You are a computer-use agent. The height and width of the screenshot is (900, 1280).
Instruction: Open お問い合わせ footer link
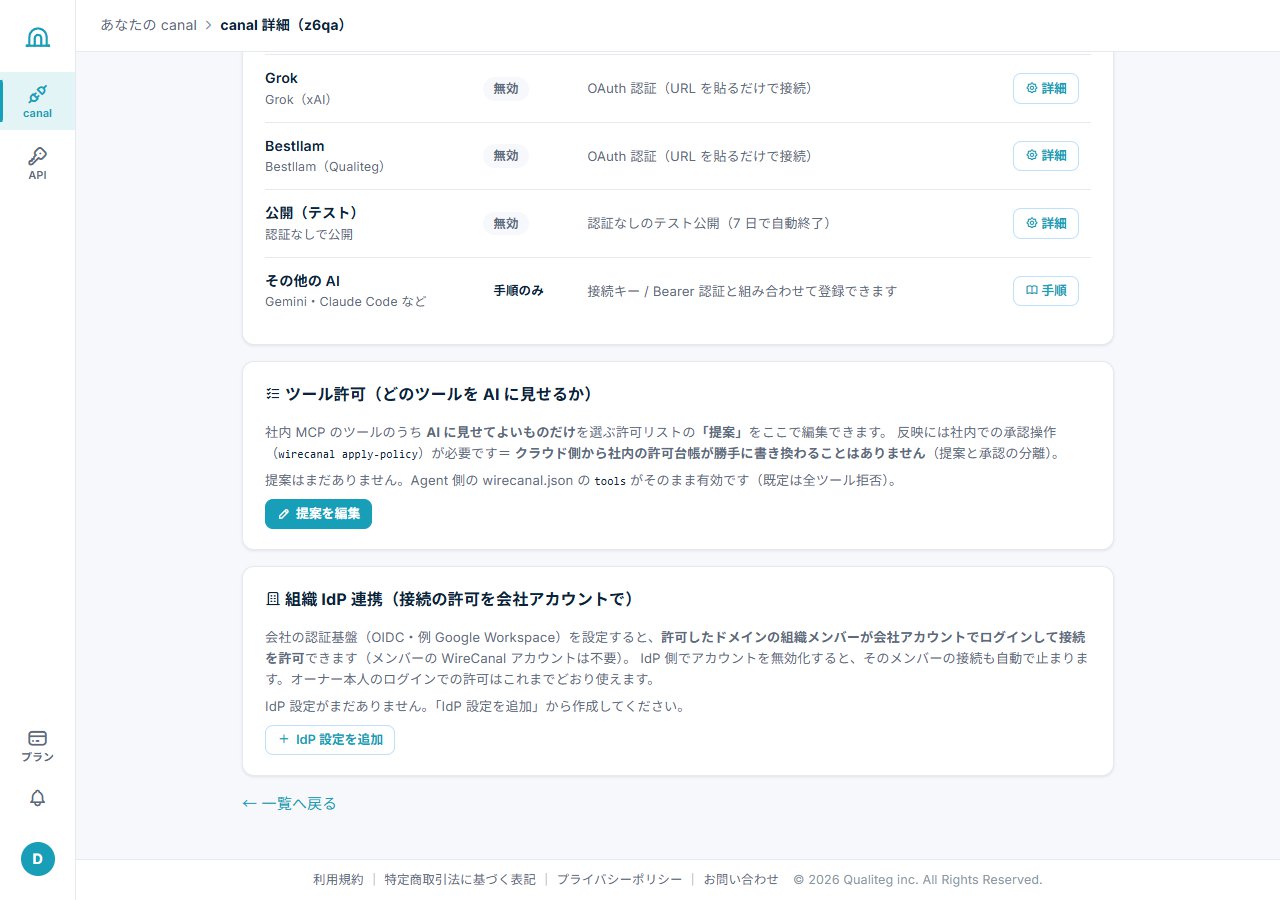[x=740, y=880]
